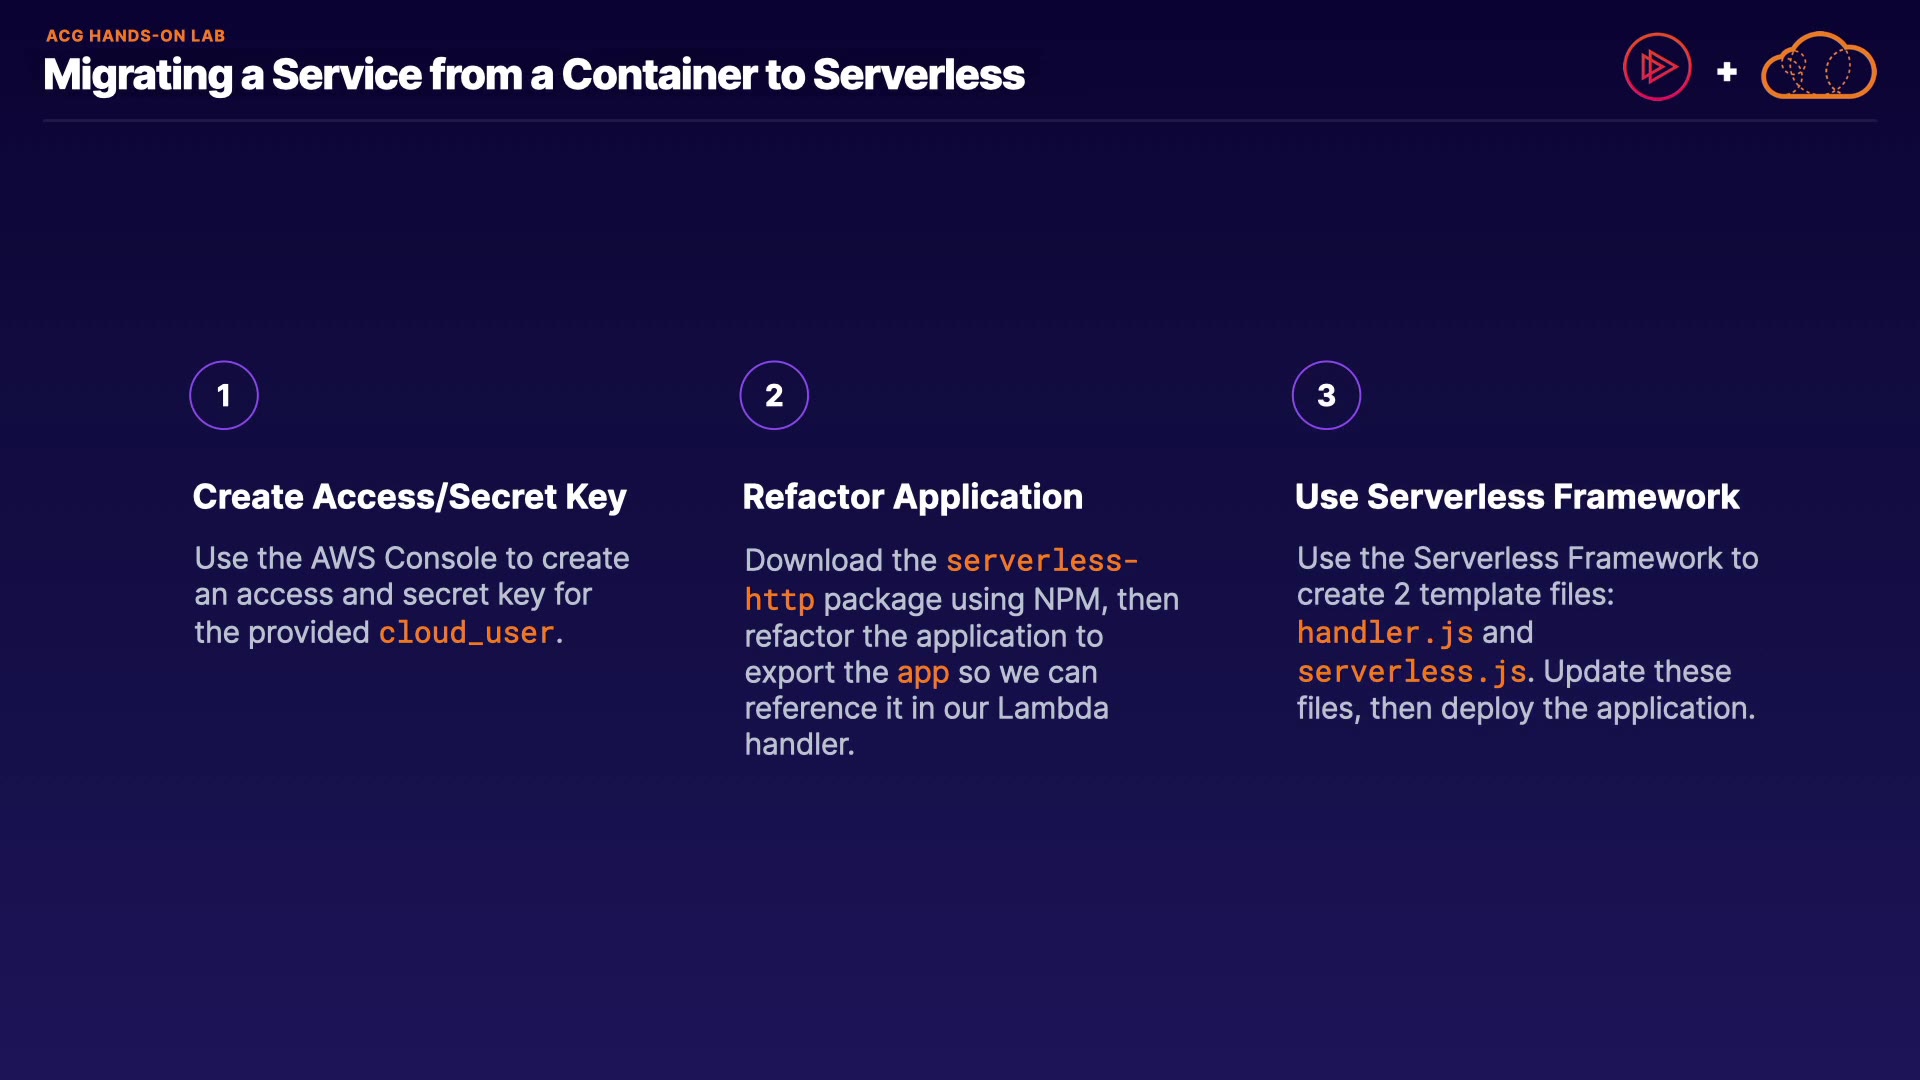
Task: Click the plus sign between logos
Action: (1726, 72)
